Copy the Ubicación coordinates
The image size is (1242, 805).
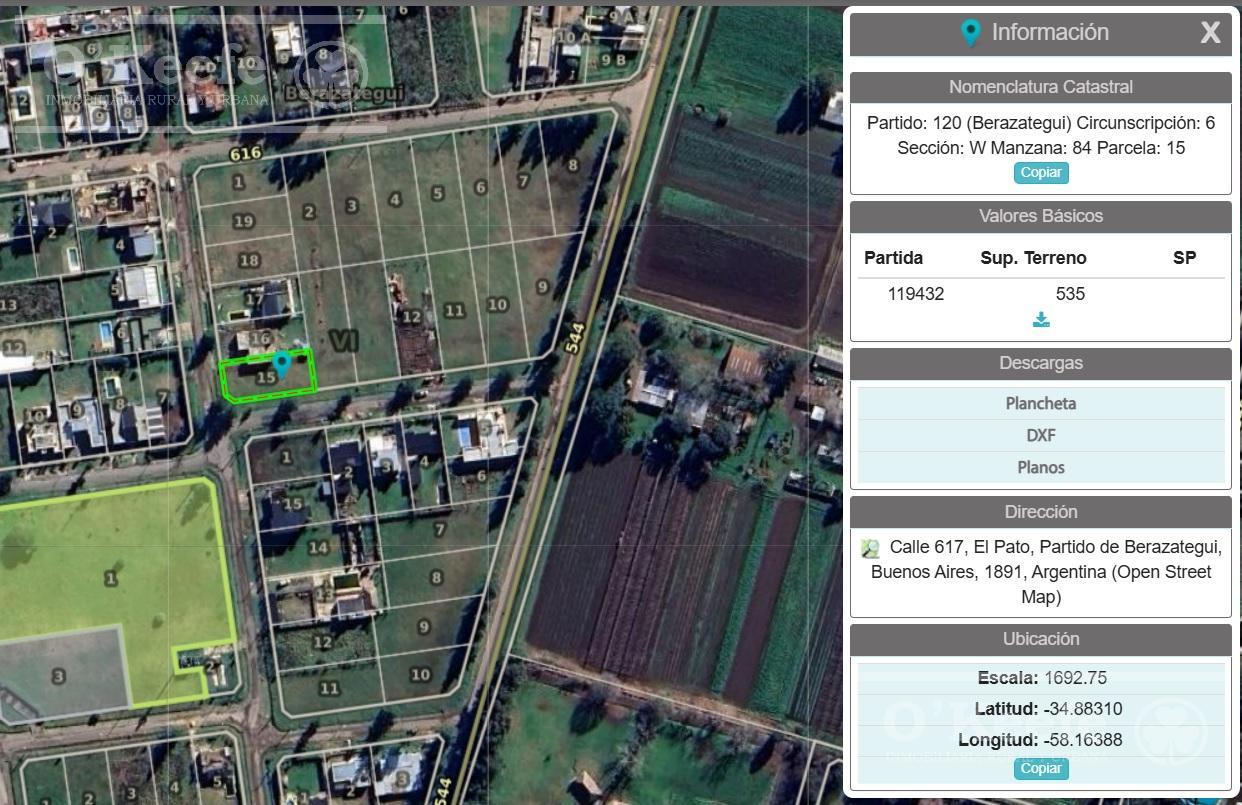point(1041,768)
